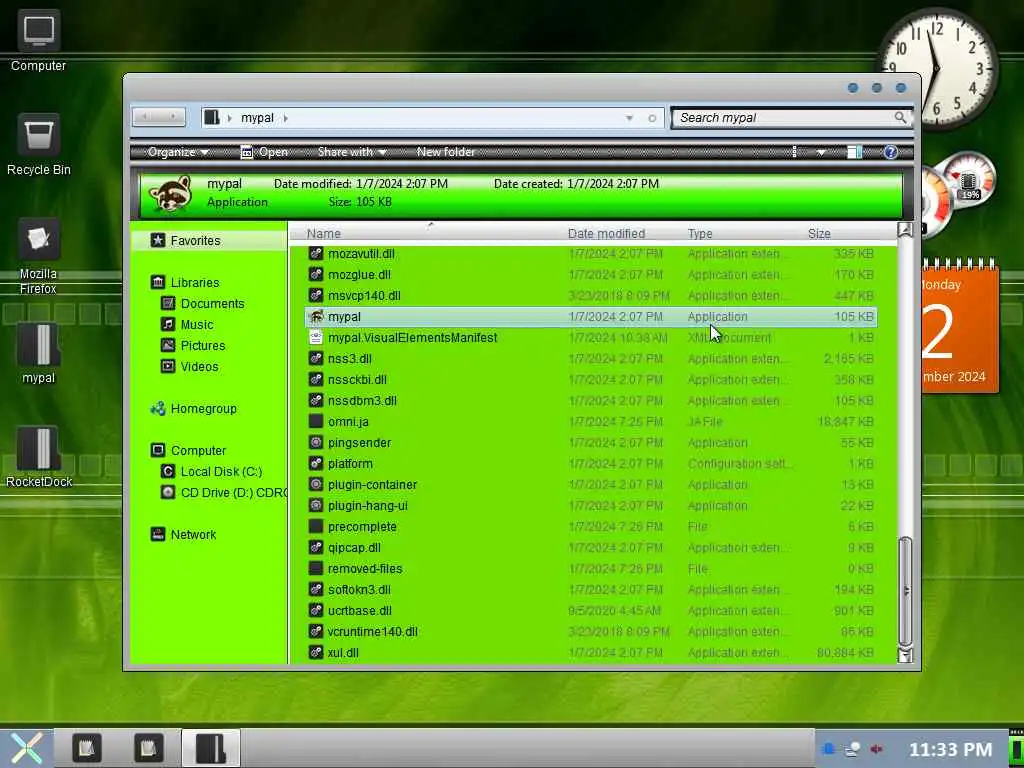1024x768 pixels.
Task: Click the taskbar clock showing 11:33 PM
Action: (950, 749)
